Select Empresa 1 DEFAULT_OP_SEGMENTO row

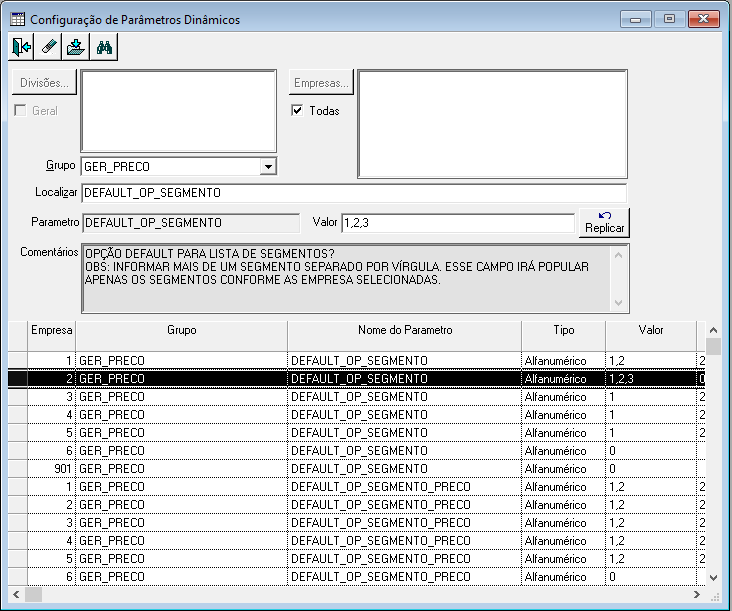click(x=357, y=360)
